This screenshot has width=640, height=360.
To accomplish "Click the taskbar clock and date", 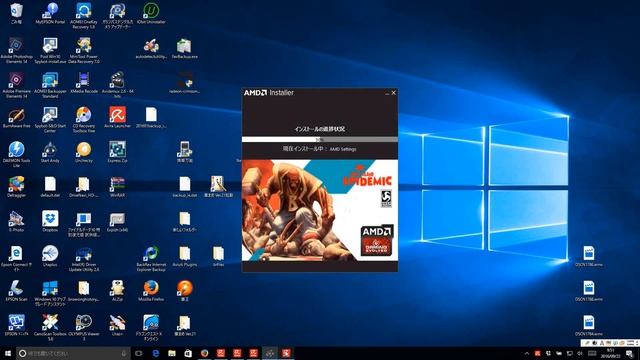I will (x=611, y=353).
